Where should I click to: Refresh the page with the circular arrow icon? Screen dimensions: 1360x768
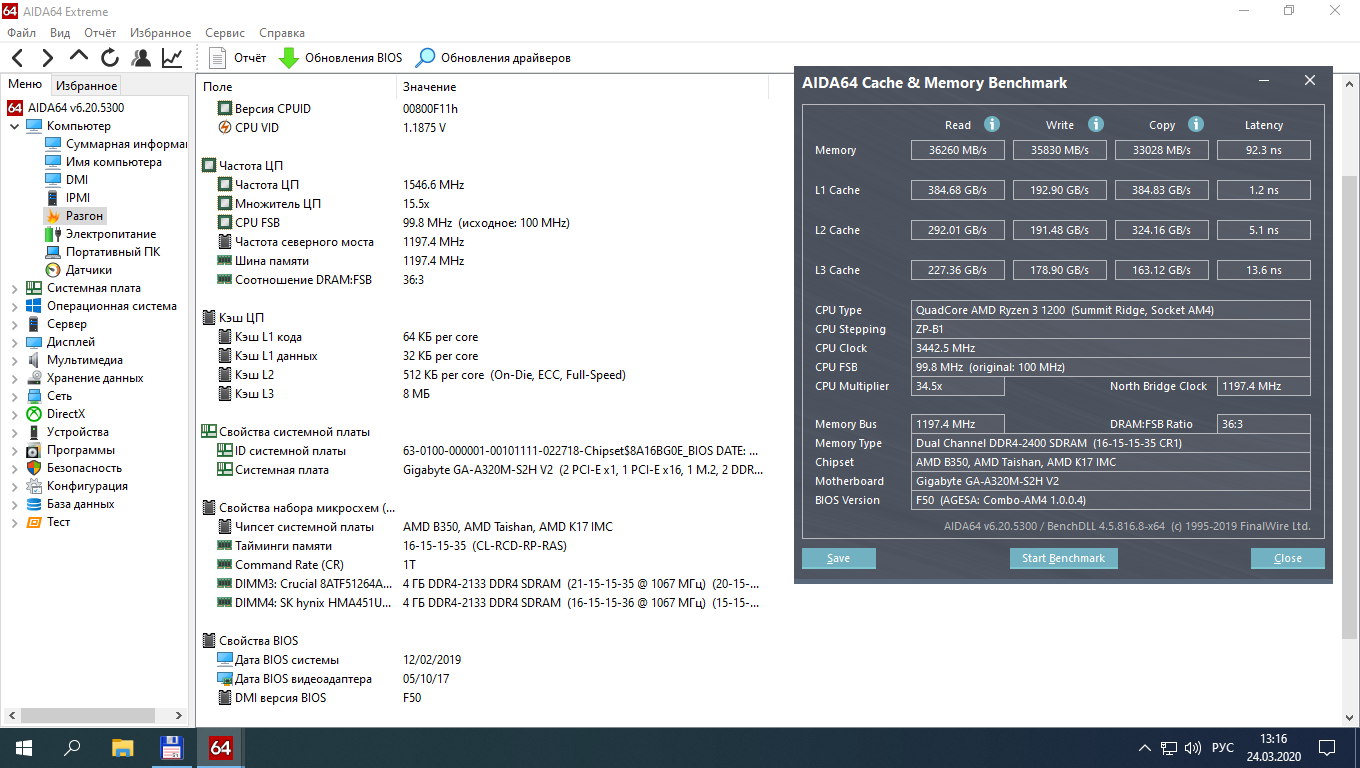110,58
